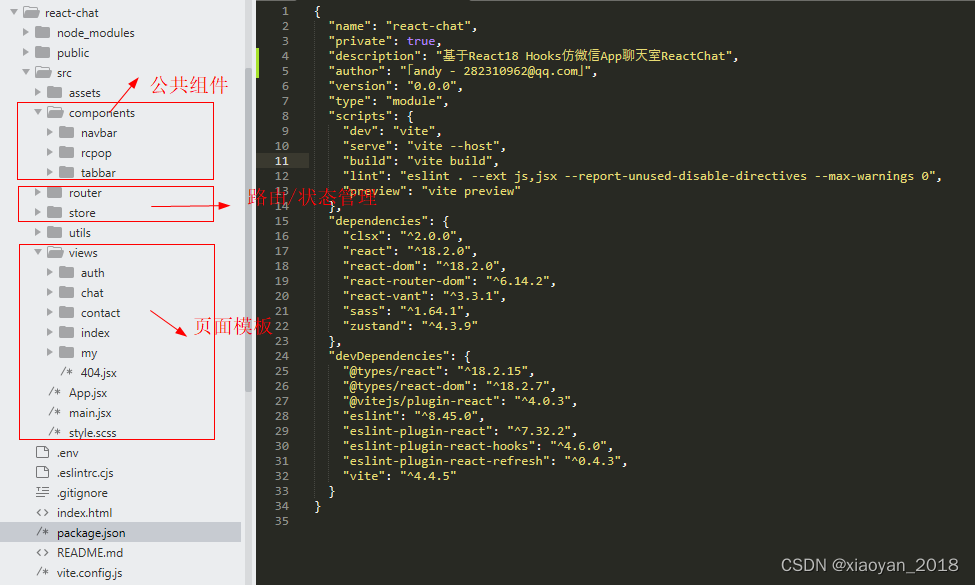Image resolution: width=975 pixels, height=585 pixels.
Task: Click the navbar folder icon
Action: point(67,132)
